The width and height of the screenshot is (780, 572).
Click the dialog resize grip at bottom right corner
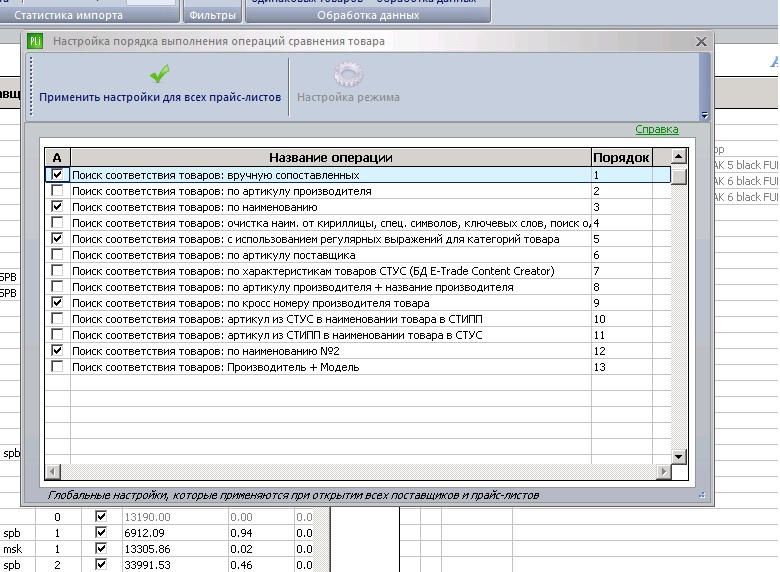(x=702, y=495)
